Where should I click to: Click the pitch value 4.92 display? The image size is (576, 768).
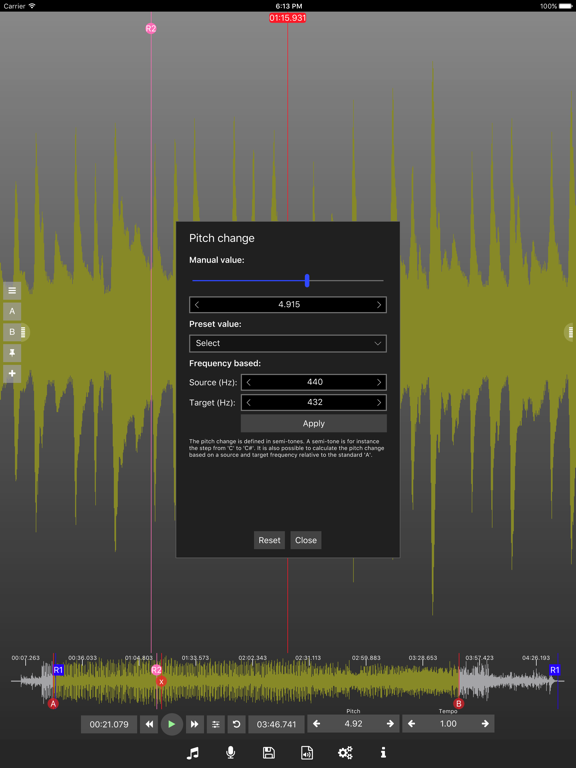click(x=353, y=724)
